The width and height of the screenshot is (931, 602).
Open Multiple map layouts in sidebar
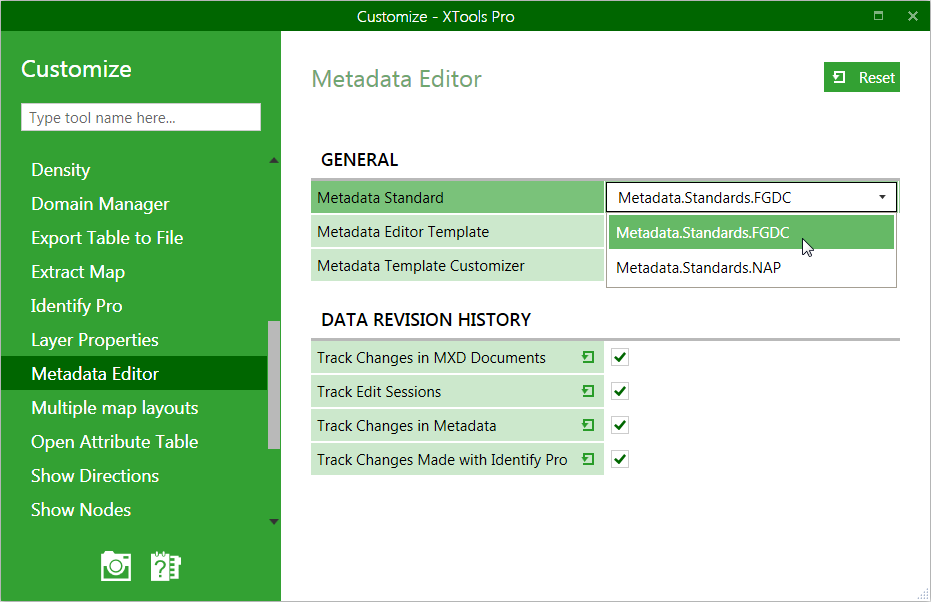[x=115, y=408]
